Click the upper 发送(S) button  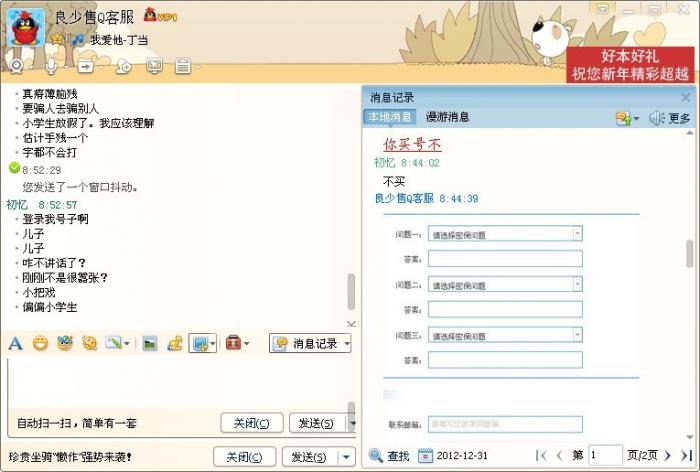click(x=317, y=423)
